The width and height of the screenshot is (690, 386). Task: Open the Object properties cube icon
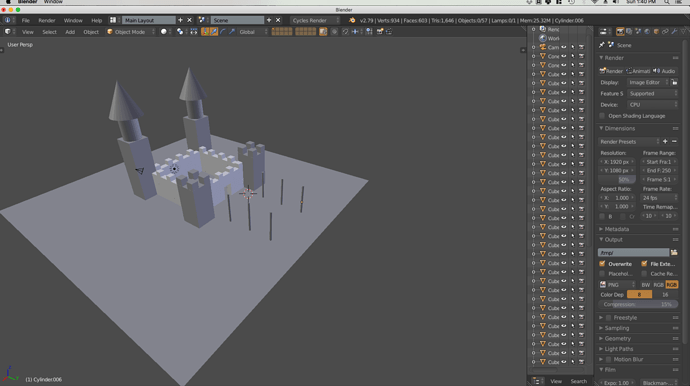[x=656, y=32]
